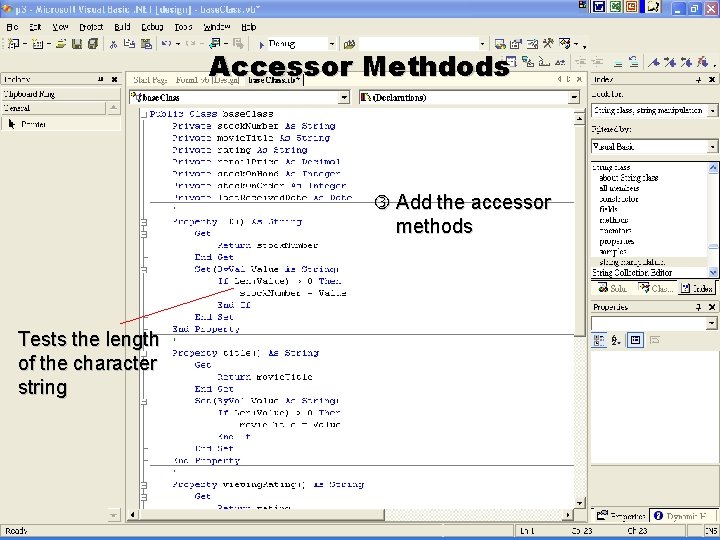Click the Clear Bookmarks icon

coord(702,62)
